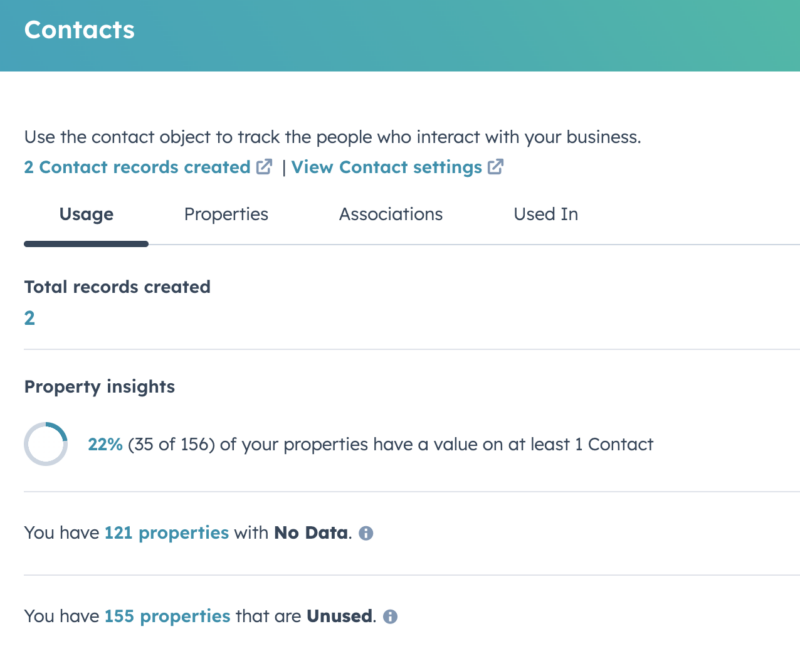Click the 22% properties link
Image resolution: width=800 pixels, height=656 pixels.
105,444
